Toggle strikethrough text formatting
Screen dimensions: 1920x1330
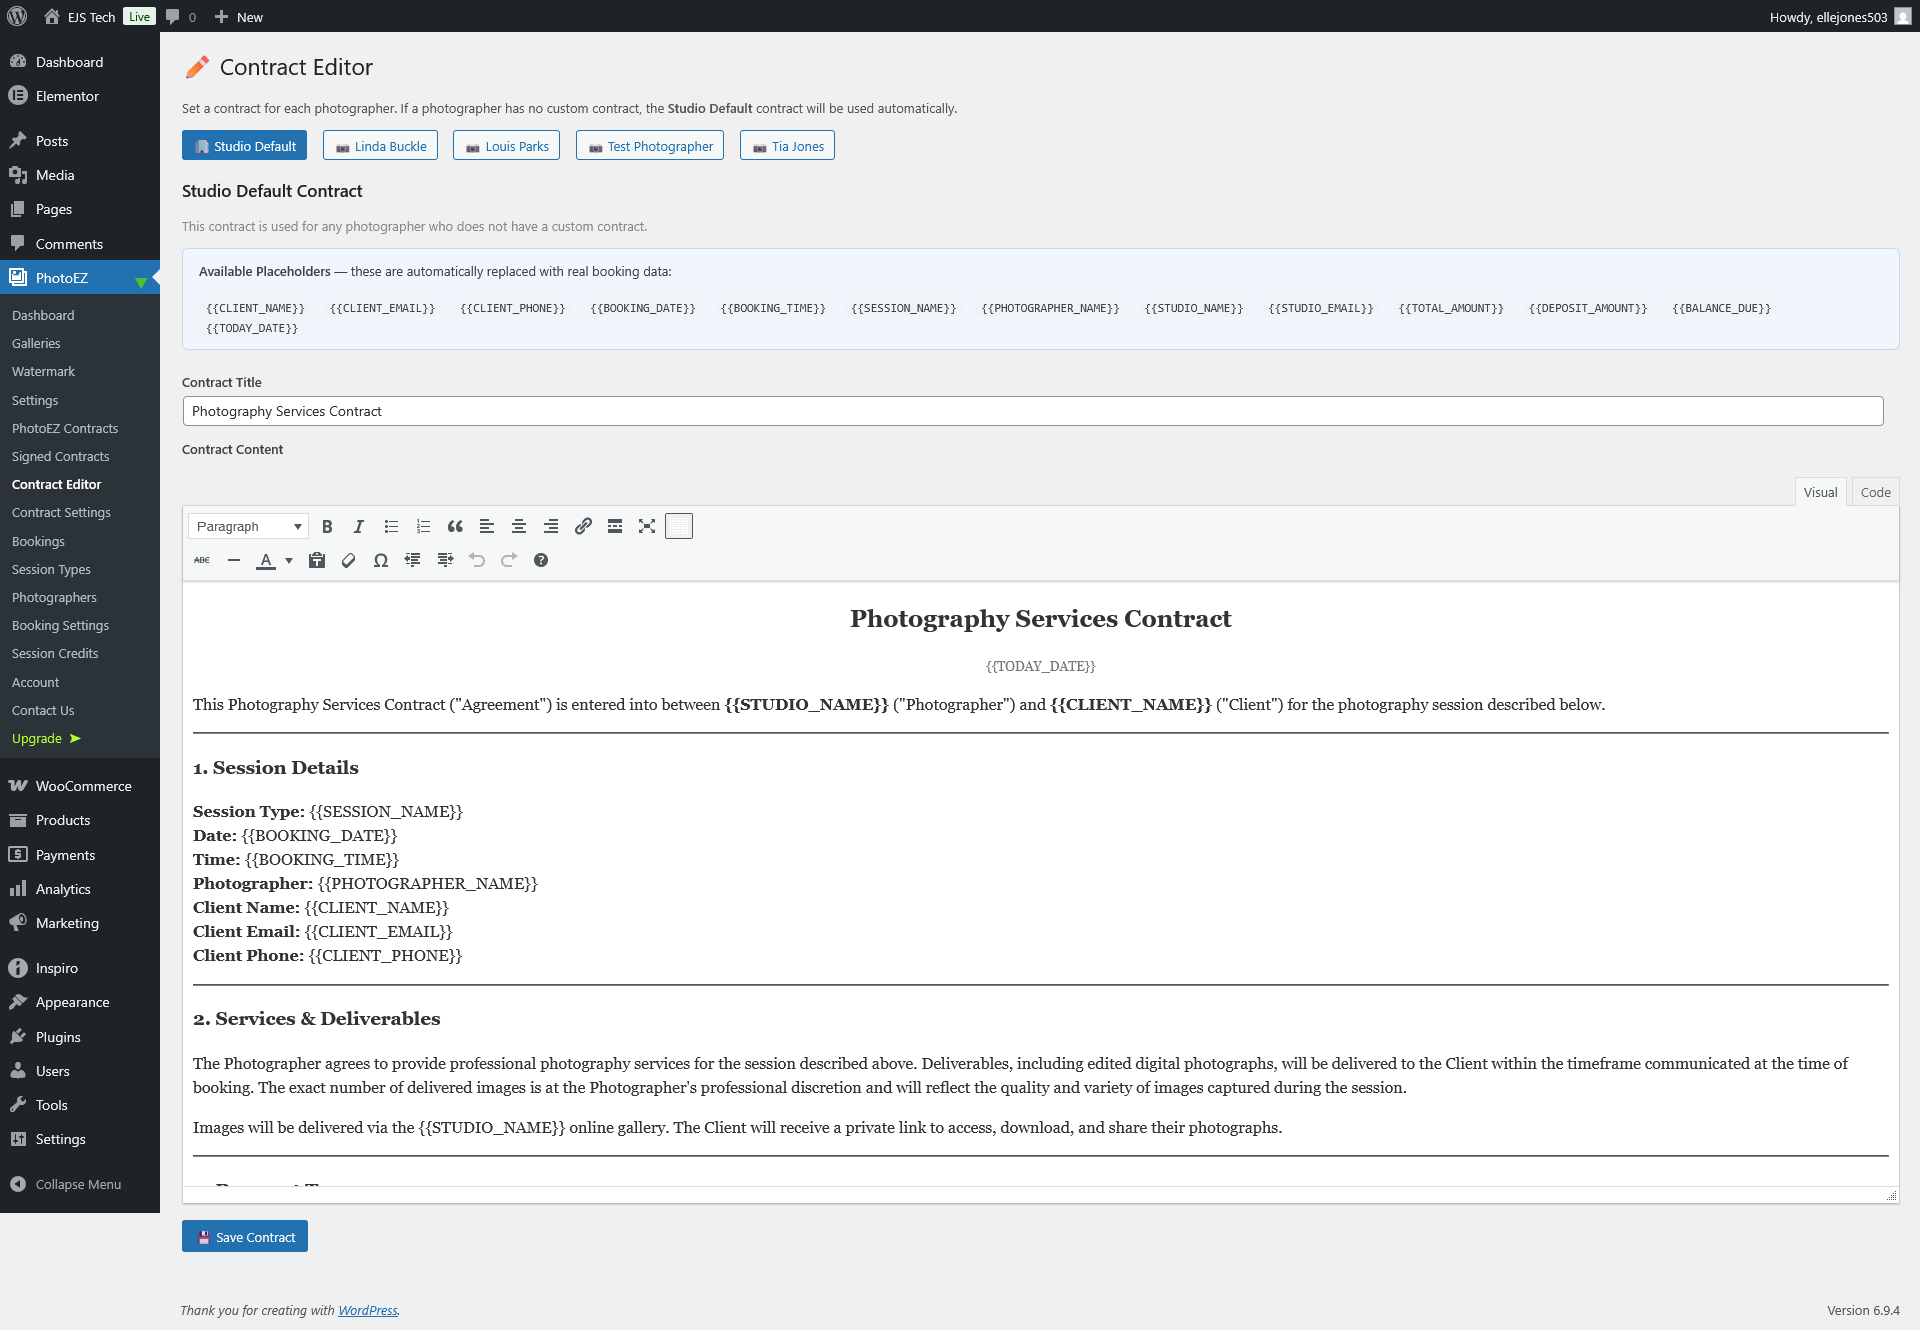point(202,560)
